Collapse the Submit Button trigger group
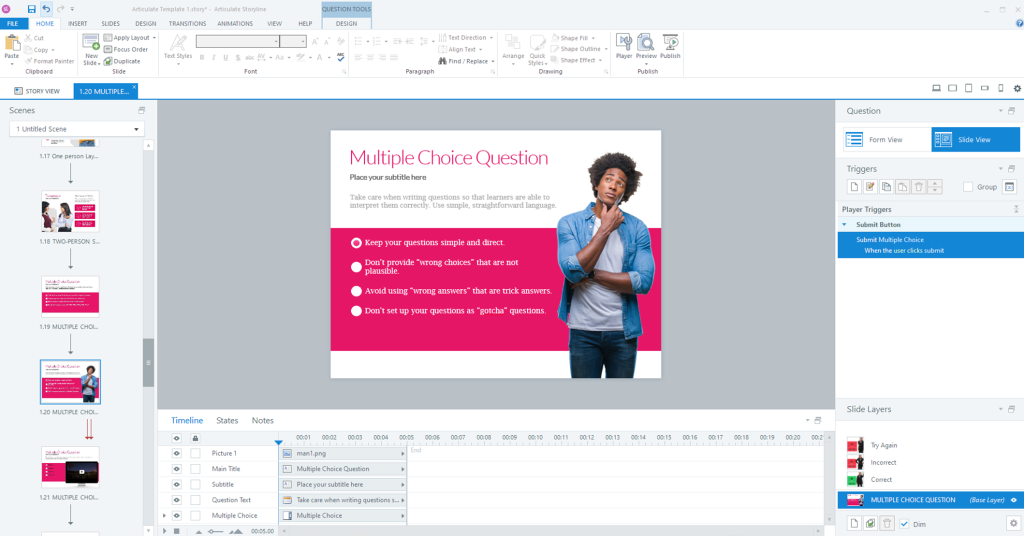This screenshot has width=1024, height=536. (843, 224)
